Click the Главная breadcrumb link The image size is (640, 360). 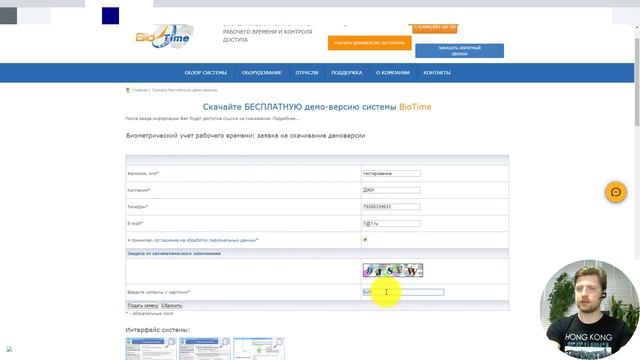click(x=139, y=90)
